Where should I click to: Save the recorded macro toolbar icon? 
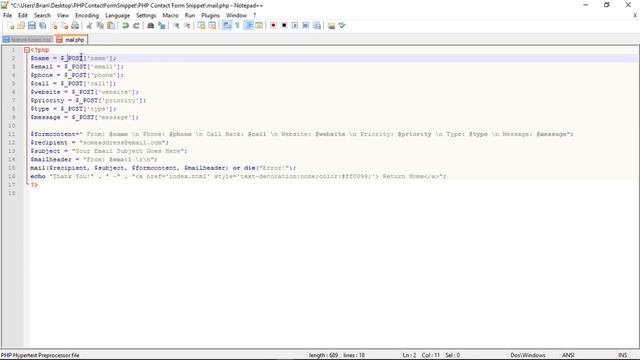[317, 26]
